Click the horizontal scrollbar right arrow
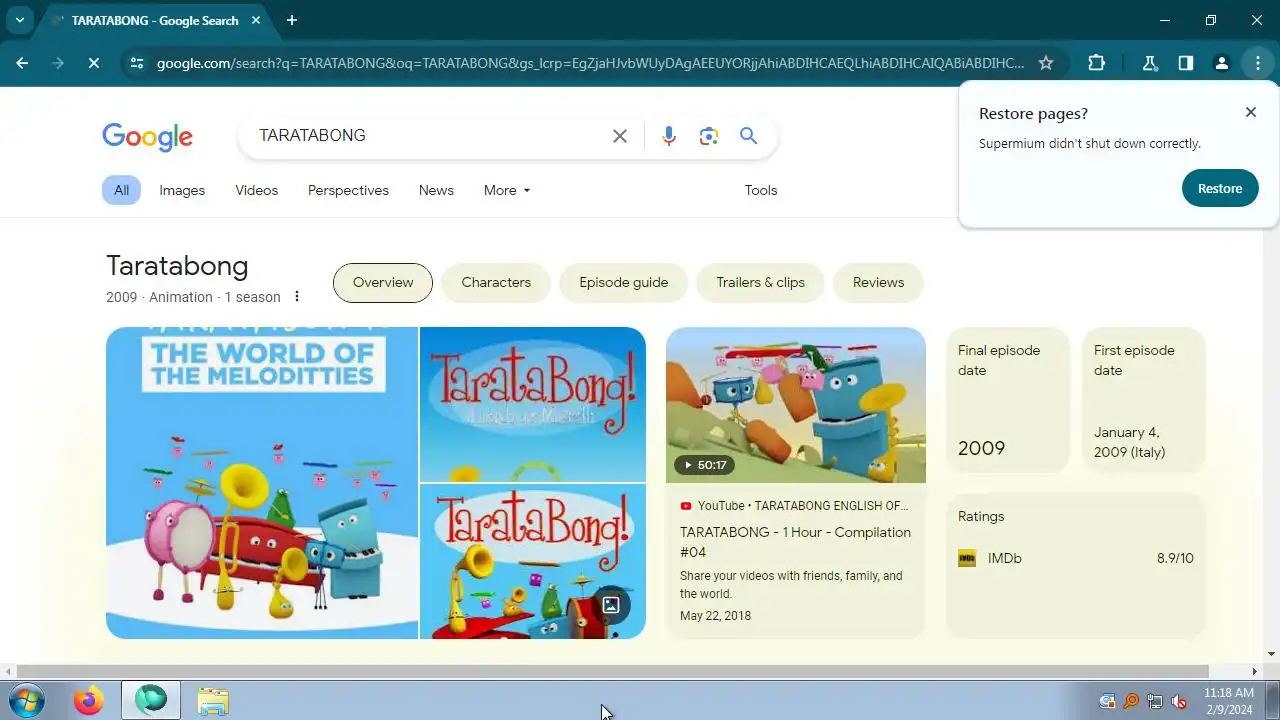1280x720 pixels. (x=1255, y=671)
